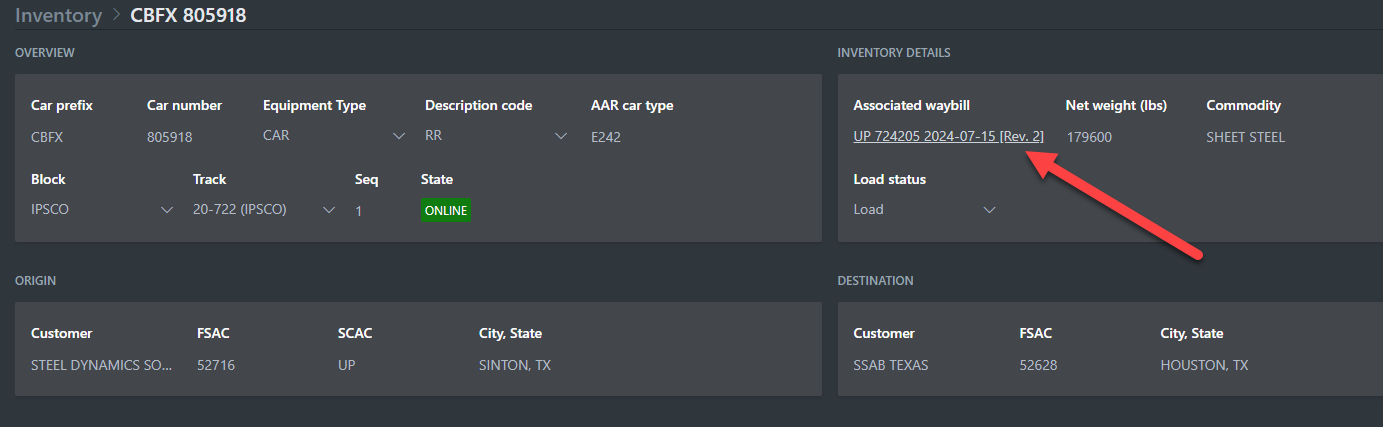Click the Seq field
Screen dimensions: 1383x427
[360, 210]
